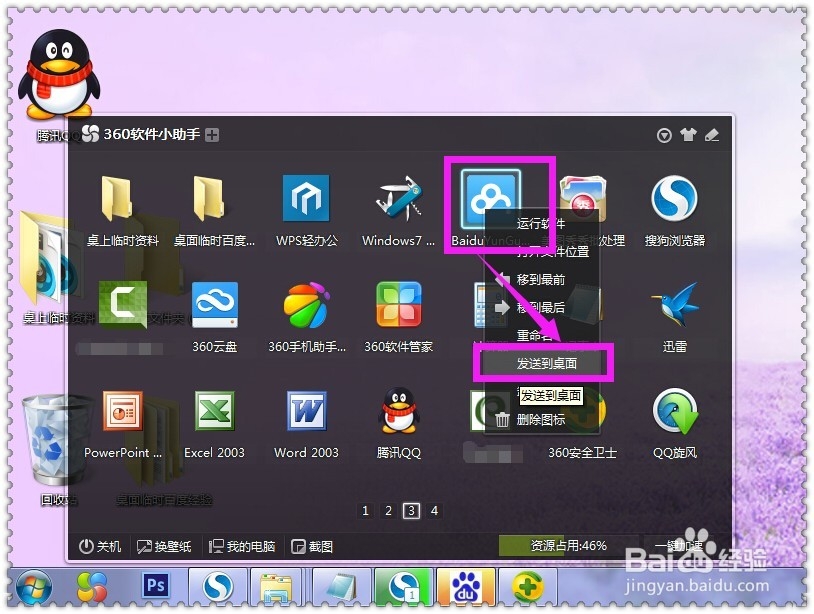Open the 360软件管家 icon

click(x=399, y=305)
